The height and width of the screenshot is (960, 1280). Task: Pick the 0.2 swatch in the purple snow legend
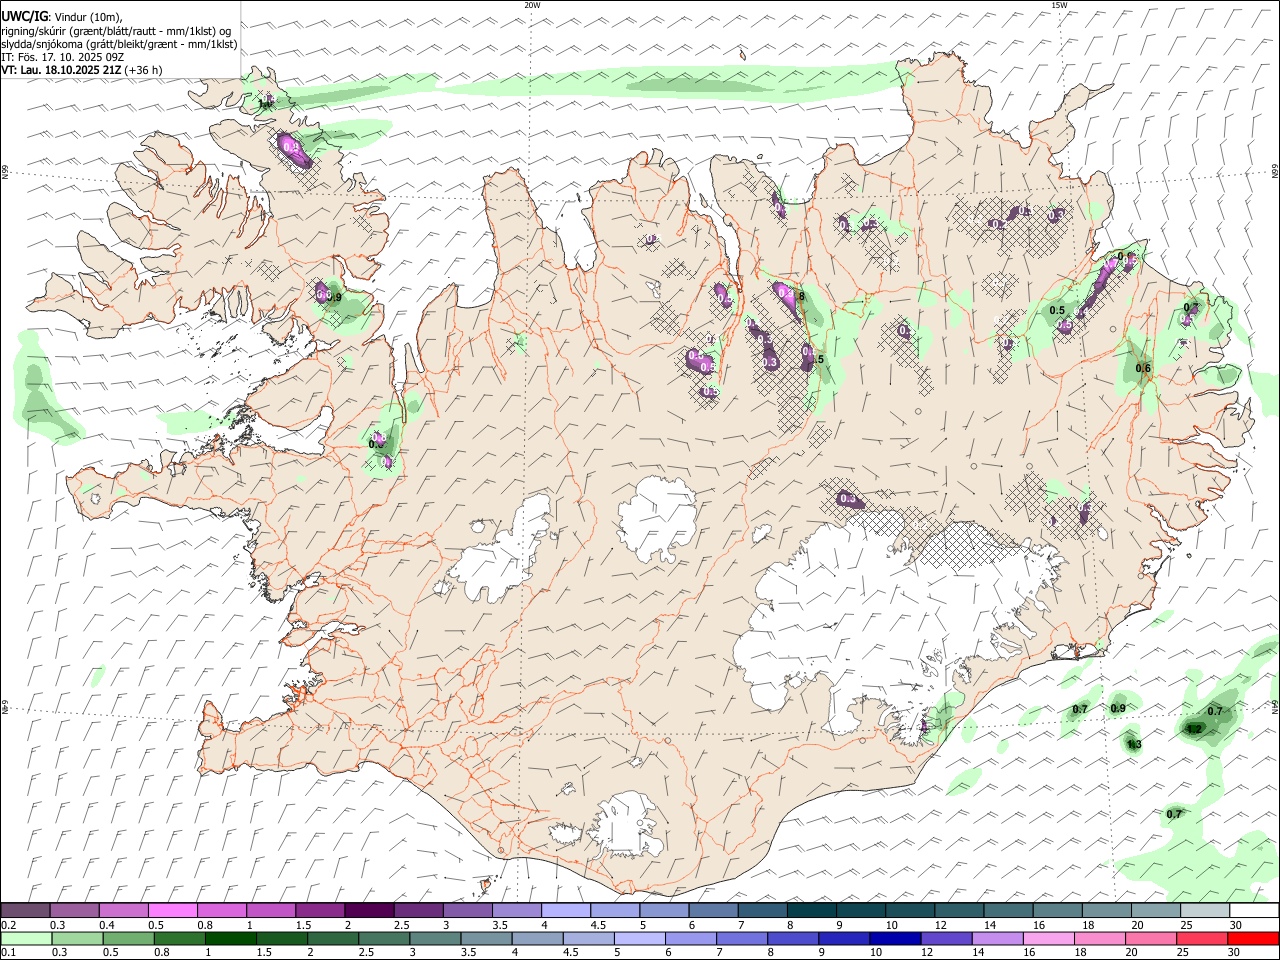(x=25, y=911)
